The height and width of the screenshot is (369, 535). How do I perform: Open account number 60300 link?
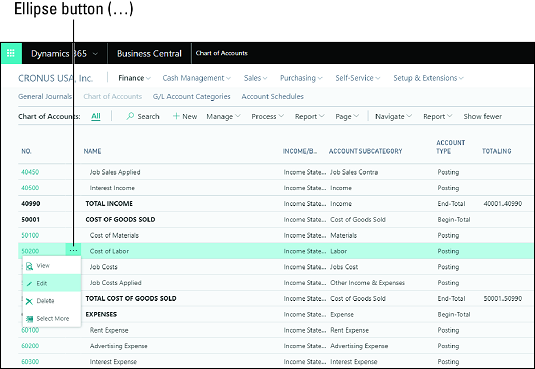pyautogui.click(x=30, y=361)
